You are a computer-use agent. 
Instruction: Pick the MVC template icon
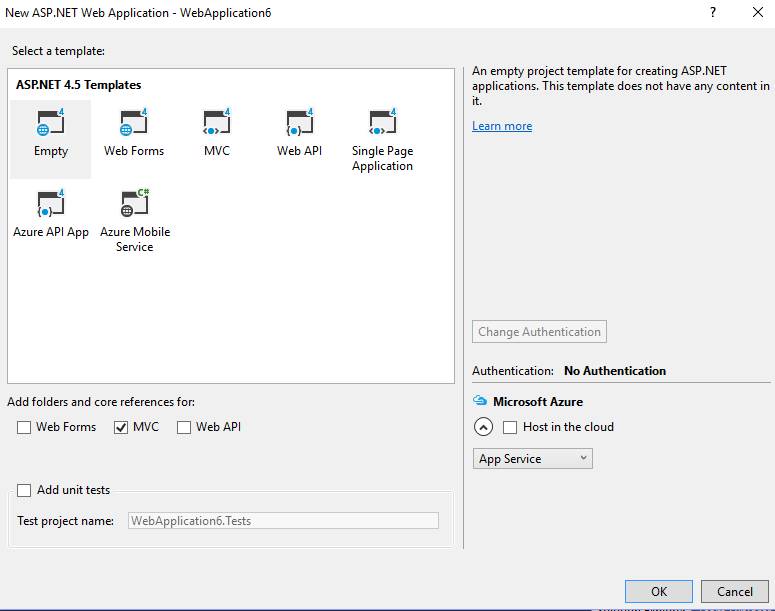coord(216,122)
